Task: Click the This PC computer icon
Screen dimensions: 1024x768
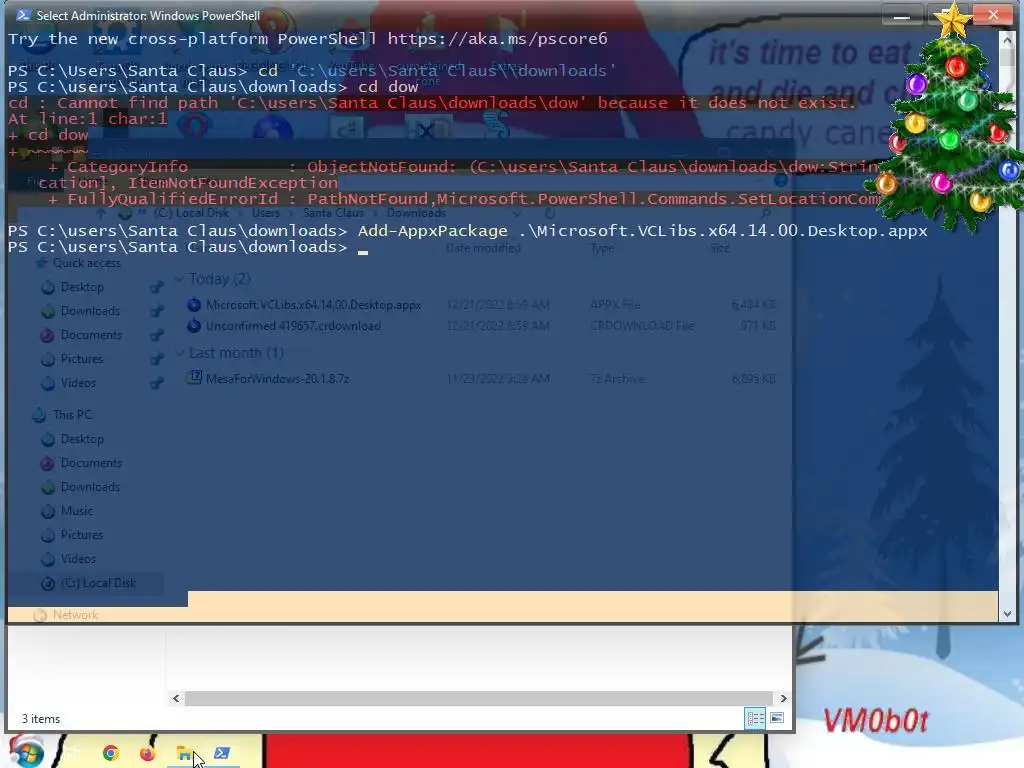Action: pos(40,415)
